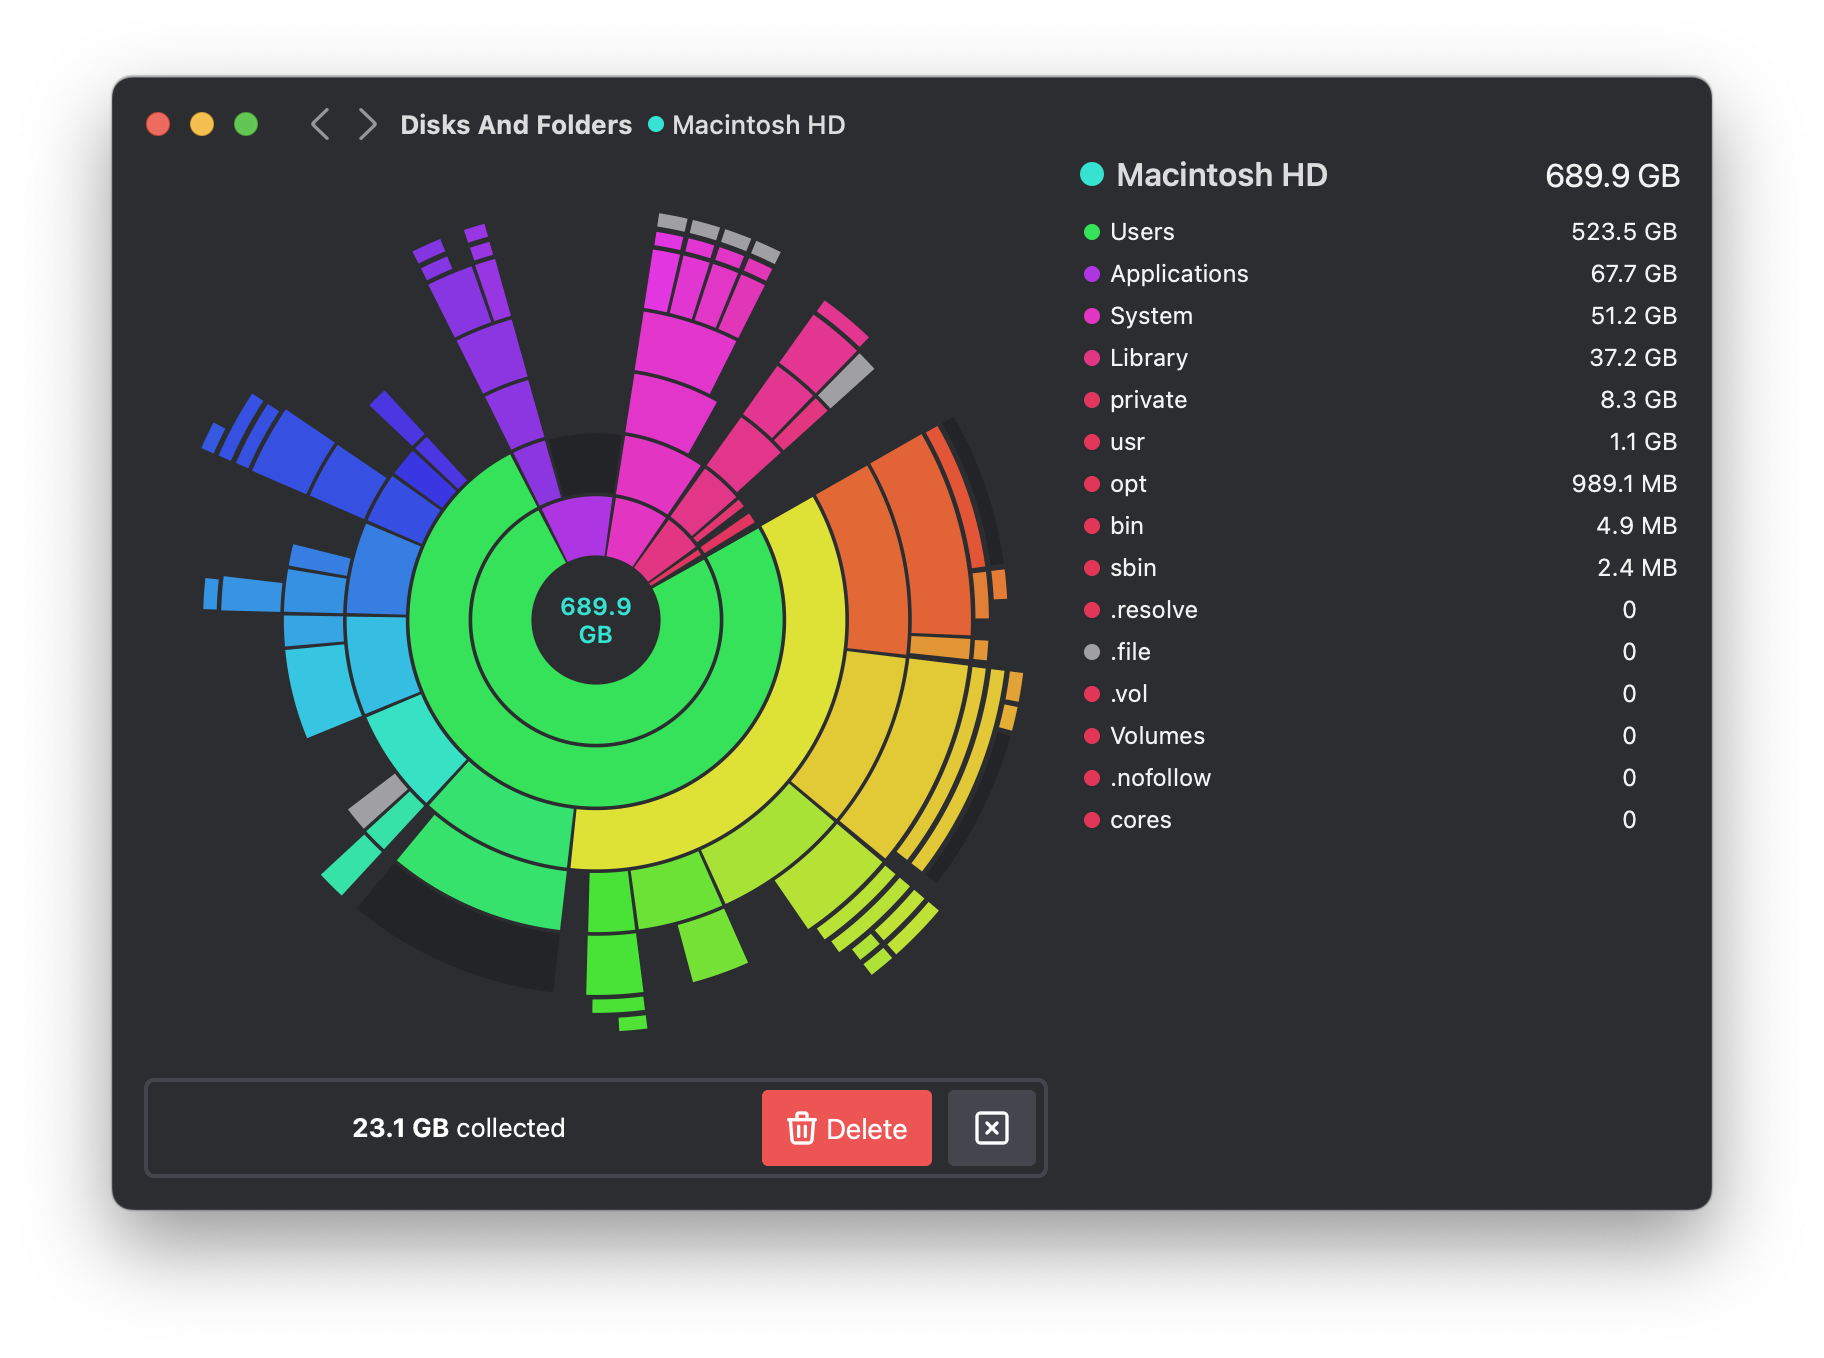Click the 989.1 MB size value
The height and width of the screenshot is (1358, 1824).
pos(1624,484)
